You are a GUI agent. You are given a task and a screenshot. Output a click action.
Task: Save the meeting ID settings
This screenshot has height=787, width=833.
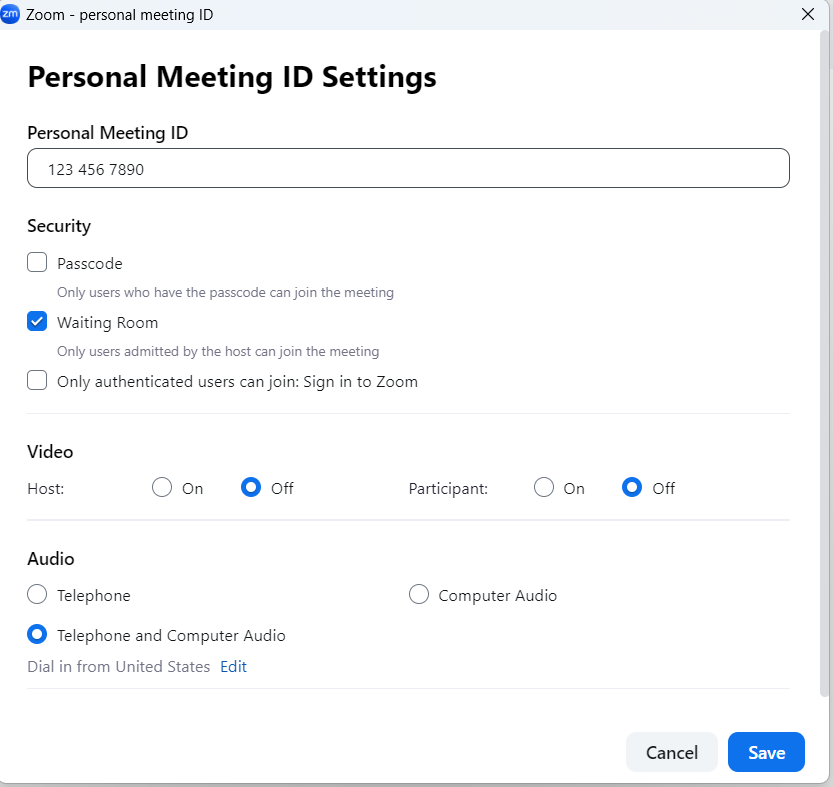766,752
